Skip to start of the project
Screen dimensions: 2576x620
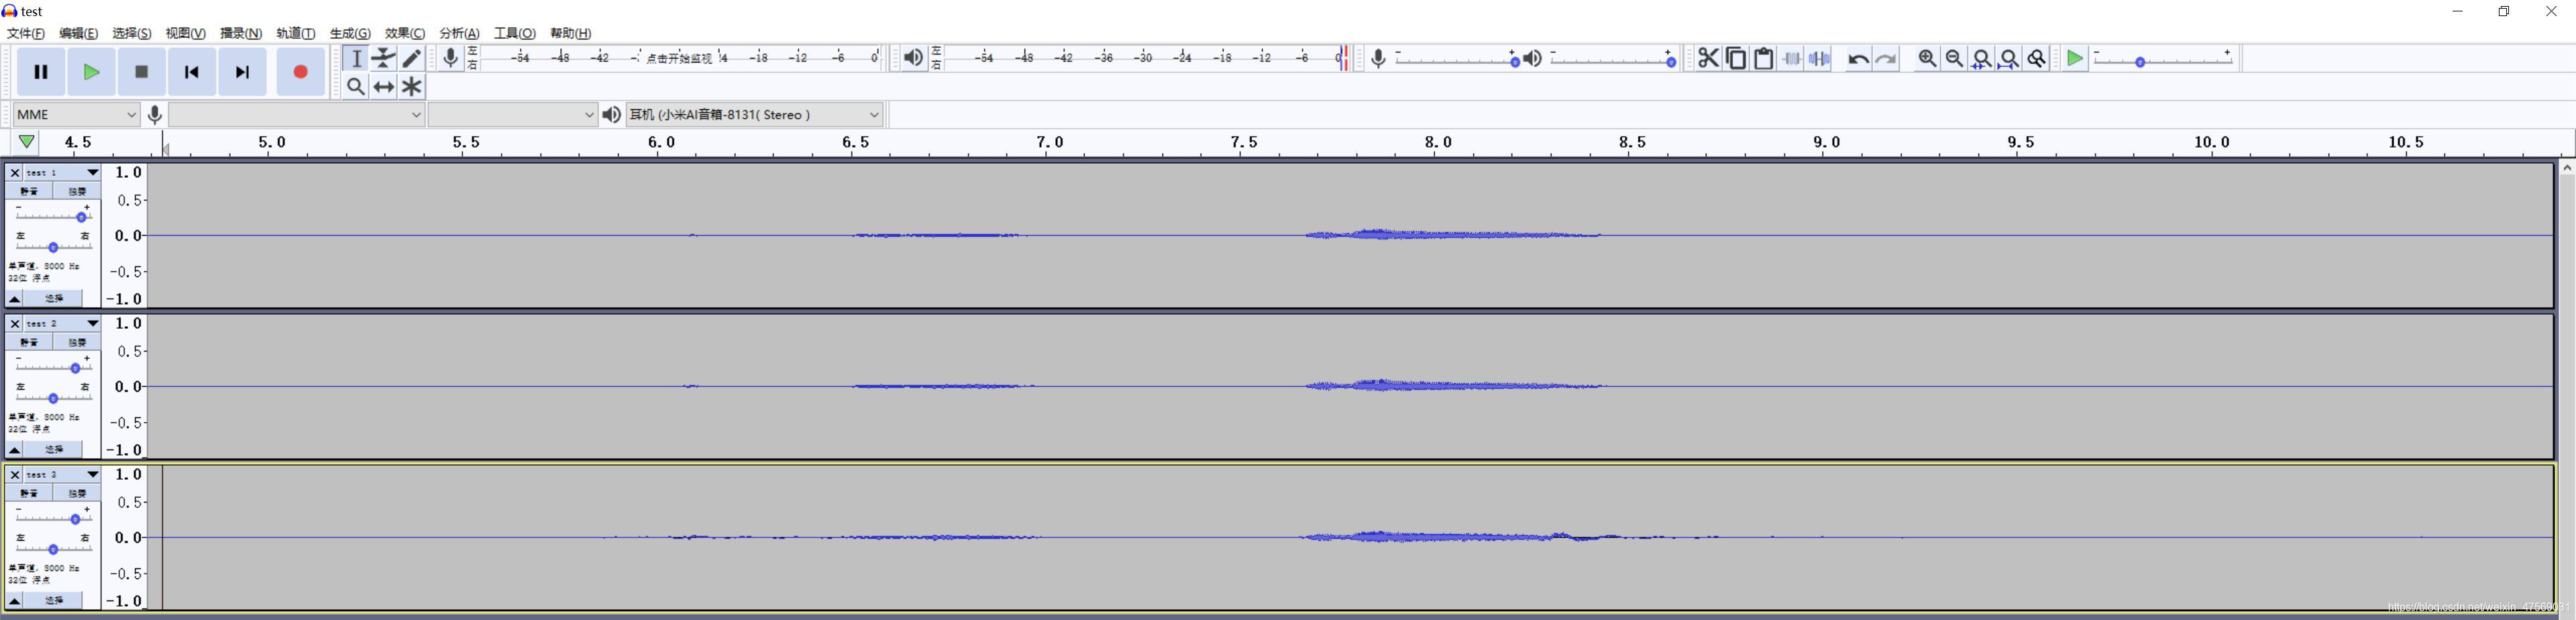192,72
